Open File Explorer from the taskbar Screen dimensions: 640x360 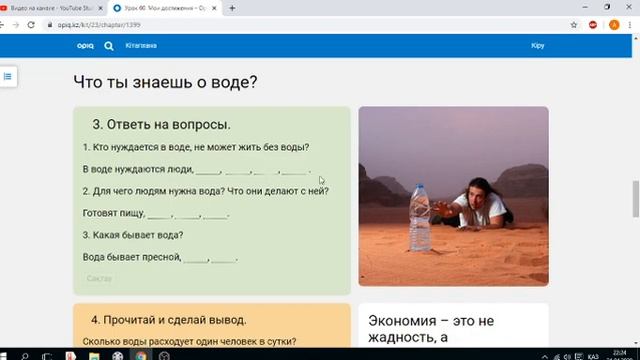(x=94, y=356)
